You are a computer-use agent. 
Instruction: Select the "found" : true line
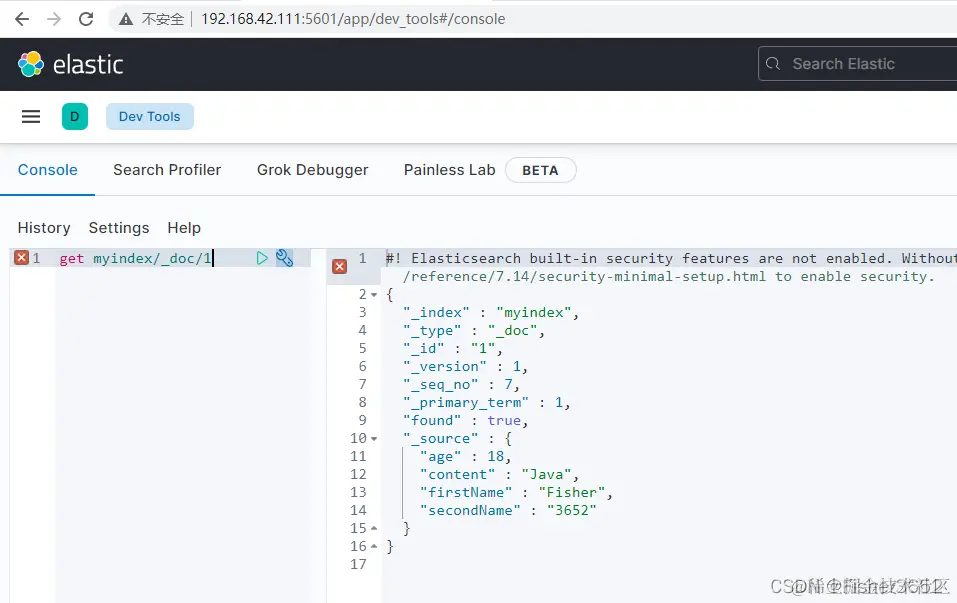click(465, 421)
